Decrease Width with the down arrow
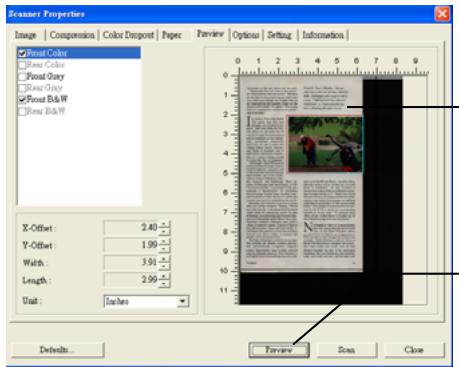The height and width of the screenshot is (367, 459). (x=164, y=266)
